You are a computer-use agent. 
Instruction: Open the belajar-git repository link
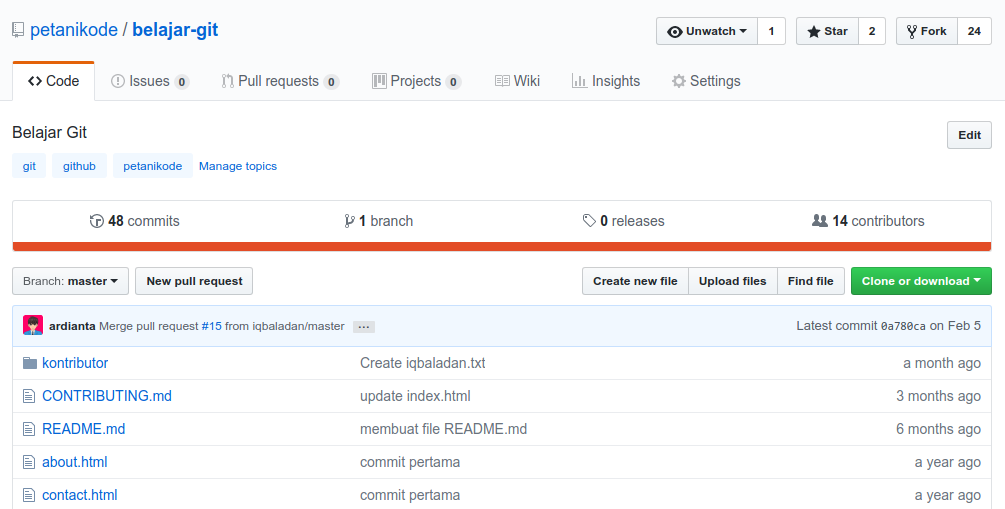(x=175, y=30)
